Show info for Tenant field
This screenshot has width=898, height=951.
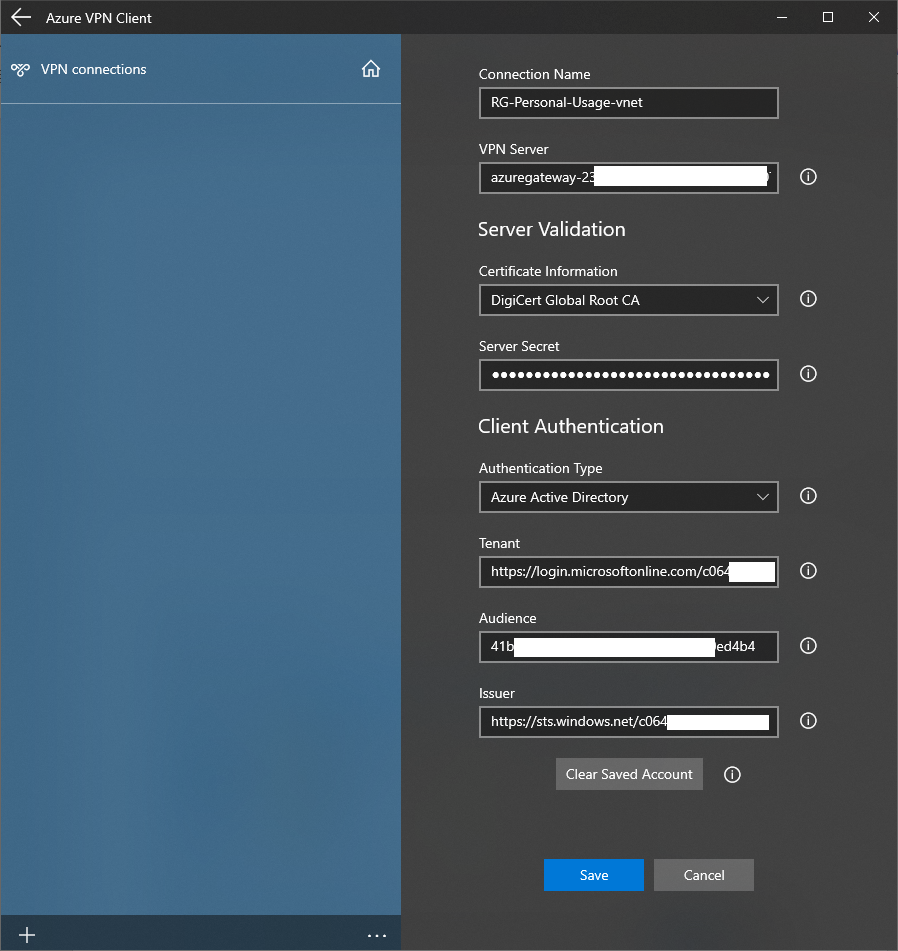tap(808, 571)
